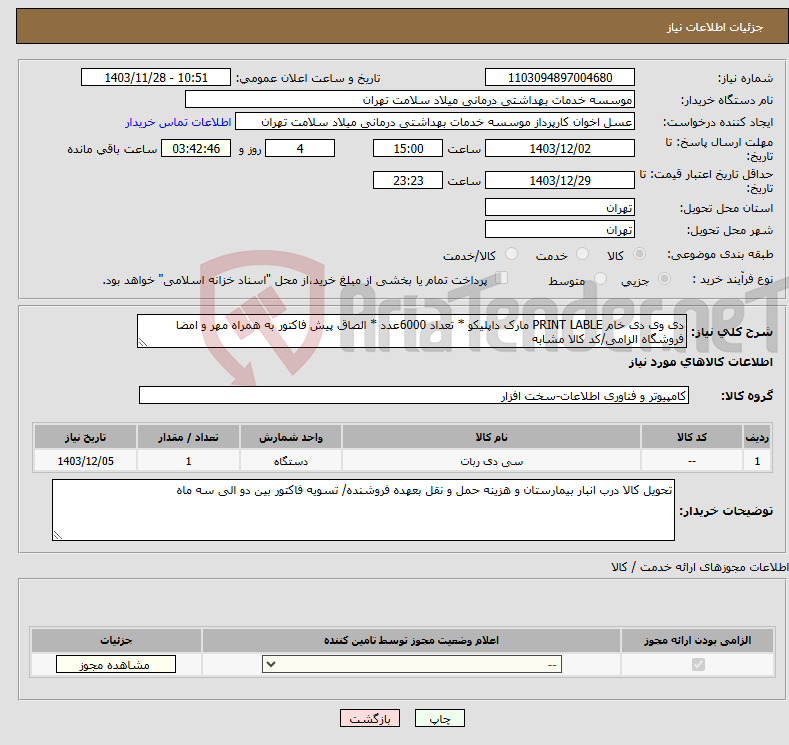This screenshot has height=745, width=789.
Task: Select the سی دی رایت item row cell
Action: point(491,461)
